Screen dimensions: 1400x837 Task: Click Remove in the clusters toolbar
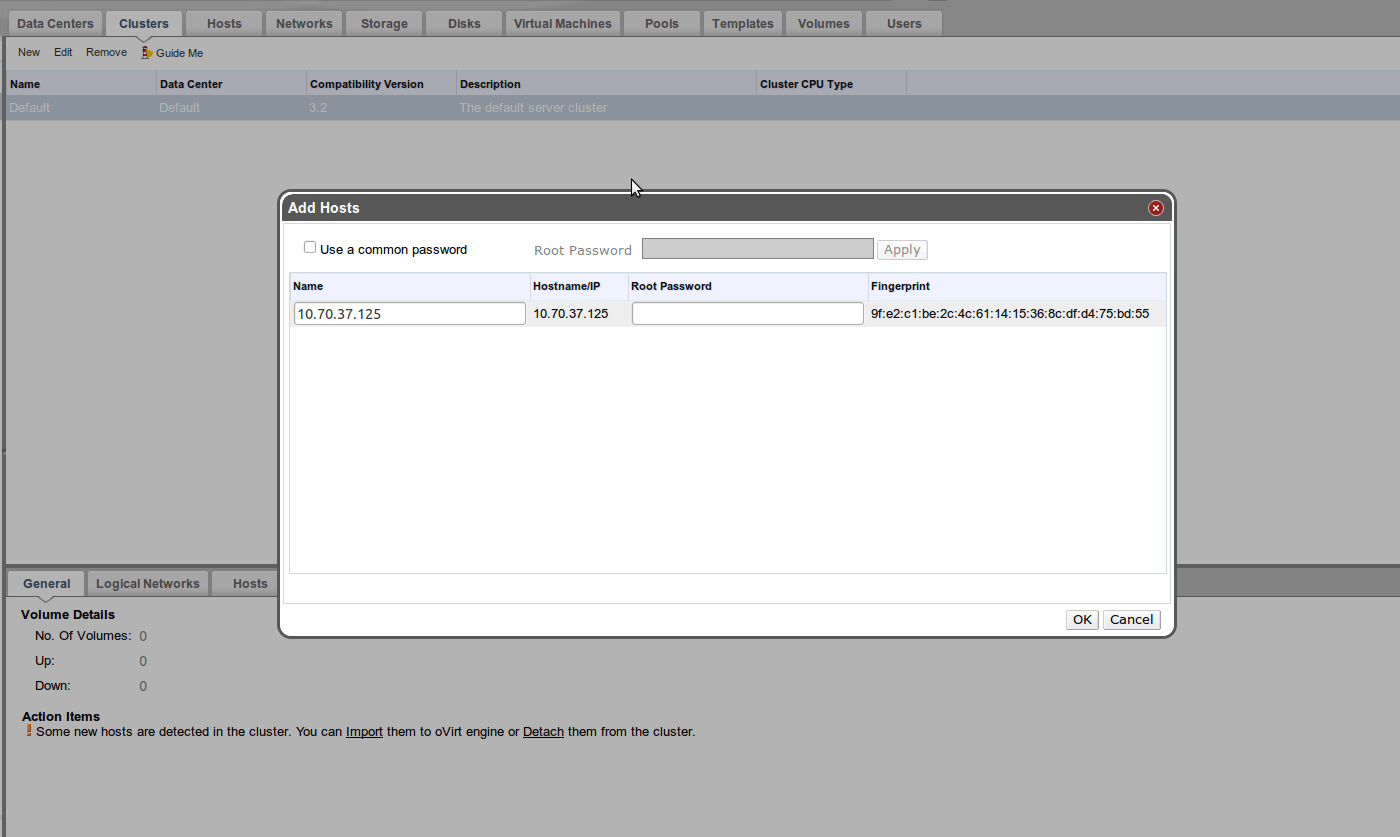(x=106, y=52)
